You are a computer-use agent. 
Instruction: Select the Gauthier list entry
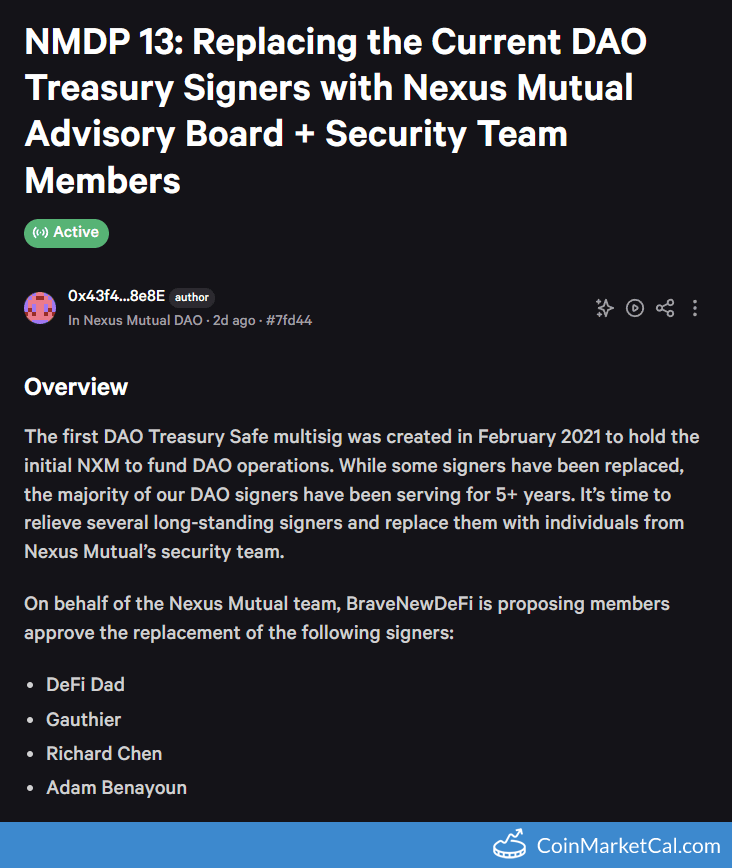point(83,719)
